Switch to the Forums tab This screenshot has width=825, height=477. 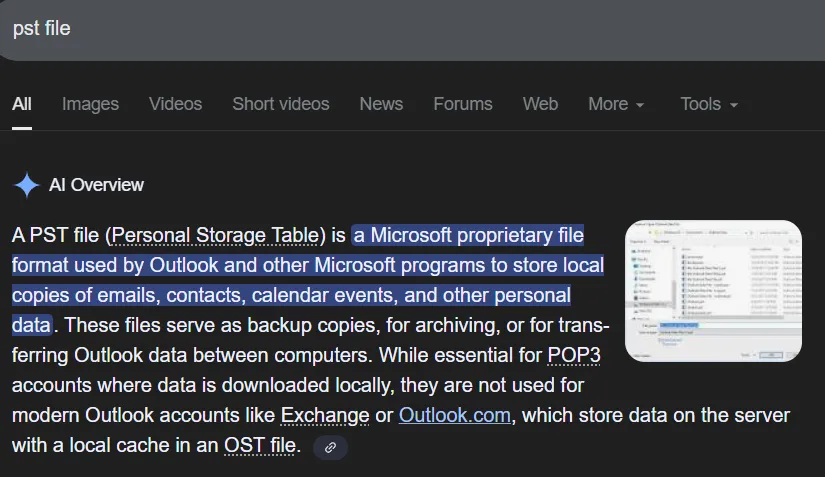pyautogui.click(x=462, y=104)
